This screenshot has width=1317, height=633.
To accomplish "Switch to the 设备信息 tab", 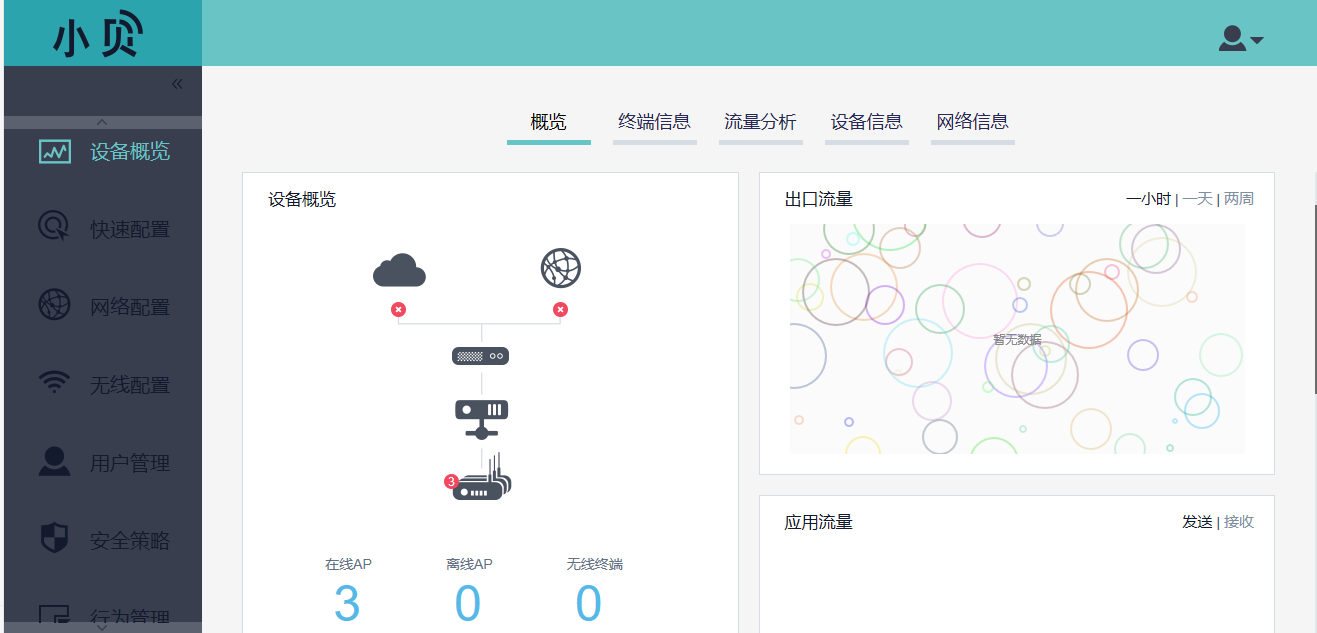I will tap(866, 122).
